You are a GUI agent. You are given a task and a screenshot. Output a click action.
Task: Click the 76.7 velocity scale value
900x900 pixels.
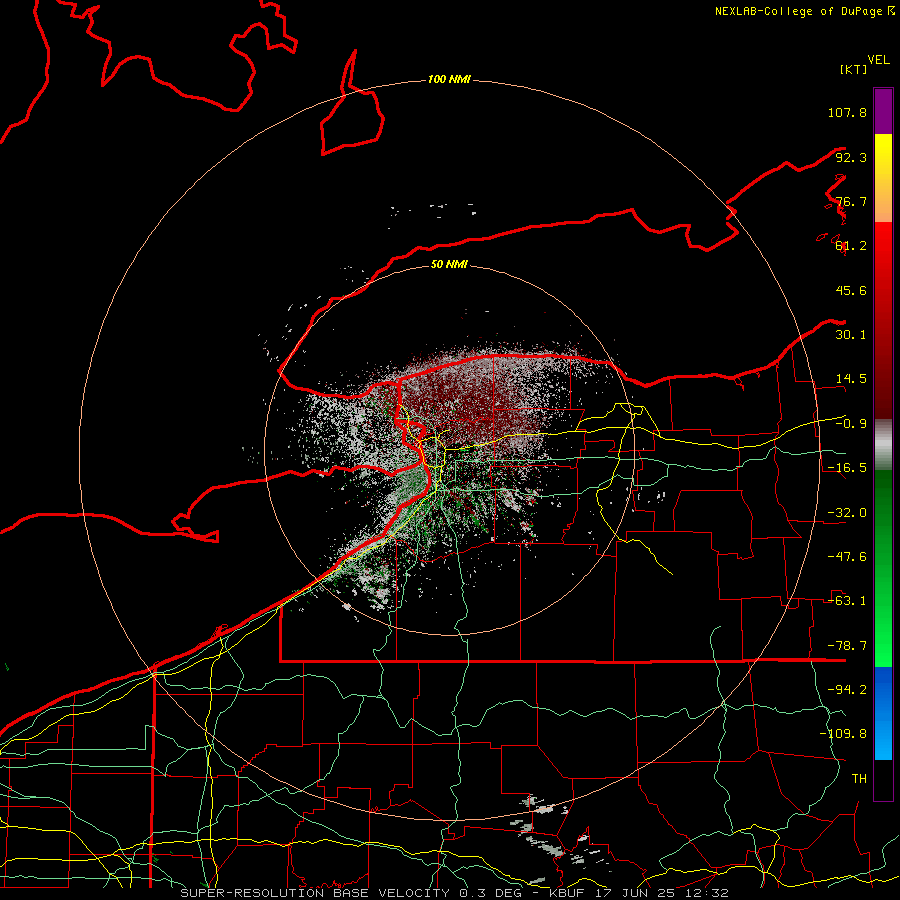851,201
